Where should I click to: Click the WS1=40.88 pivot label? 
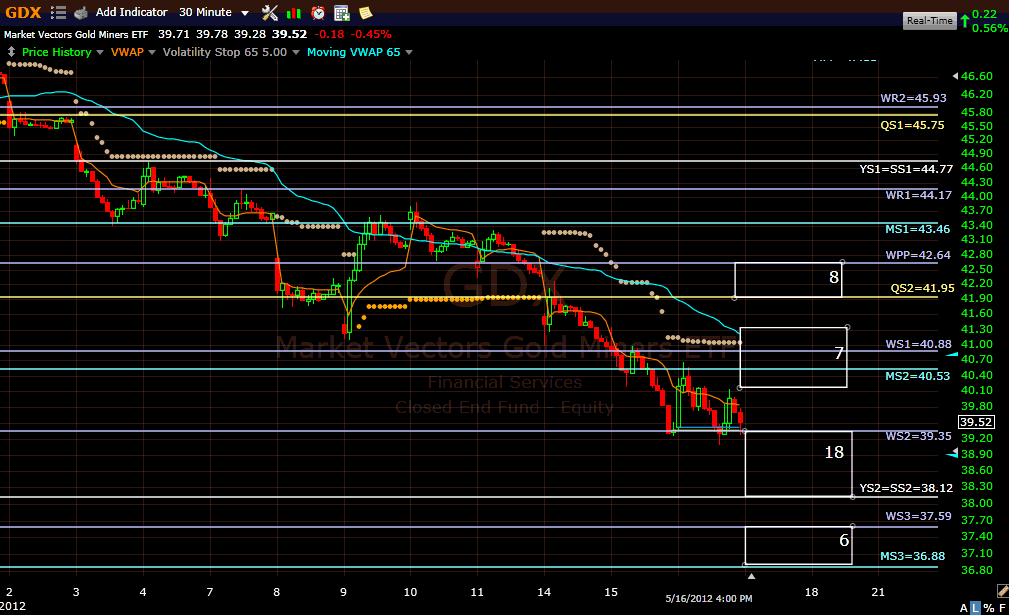[918, 344]
